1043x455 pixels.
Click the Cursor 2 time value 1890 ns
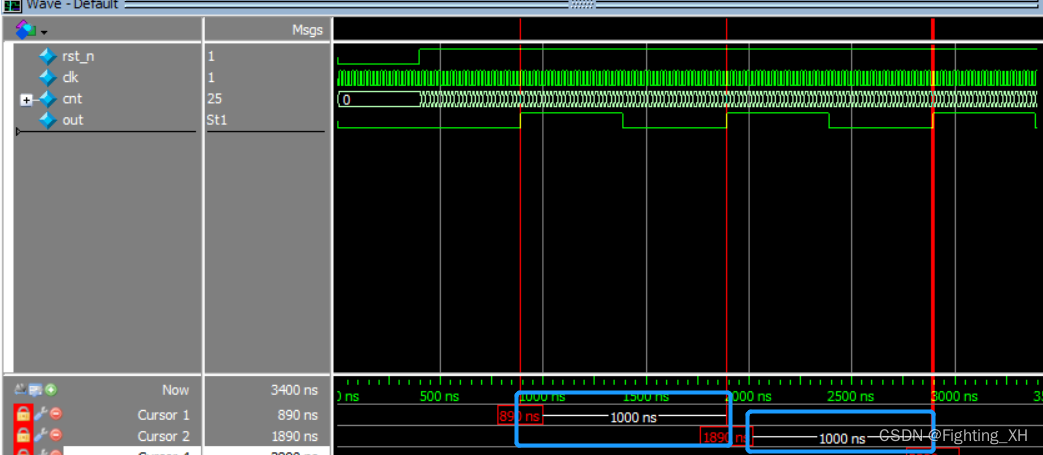click(x=295, y=436)
